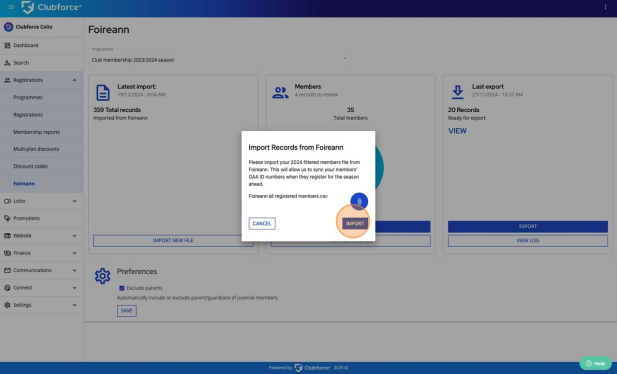Click the '20 Records' text
Viewport: 617px width, 374px height.
pos(464,110)
